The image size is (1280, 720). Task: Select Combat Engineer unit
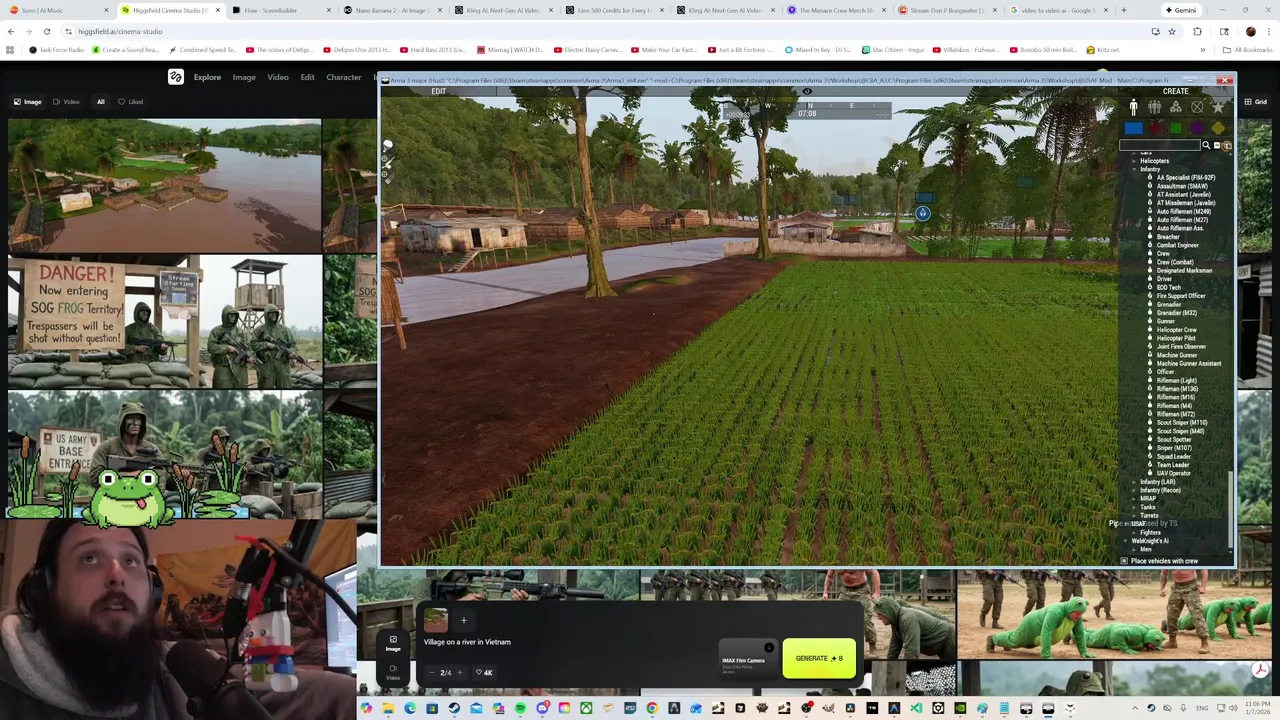[x=1177, y=245]
